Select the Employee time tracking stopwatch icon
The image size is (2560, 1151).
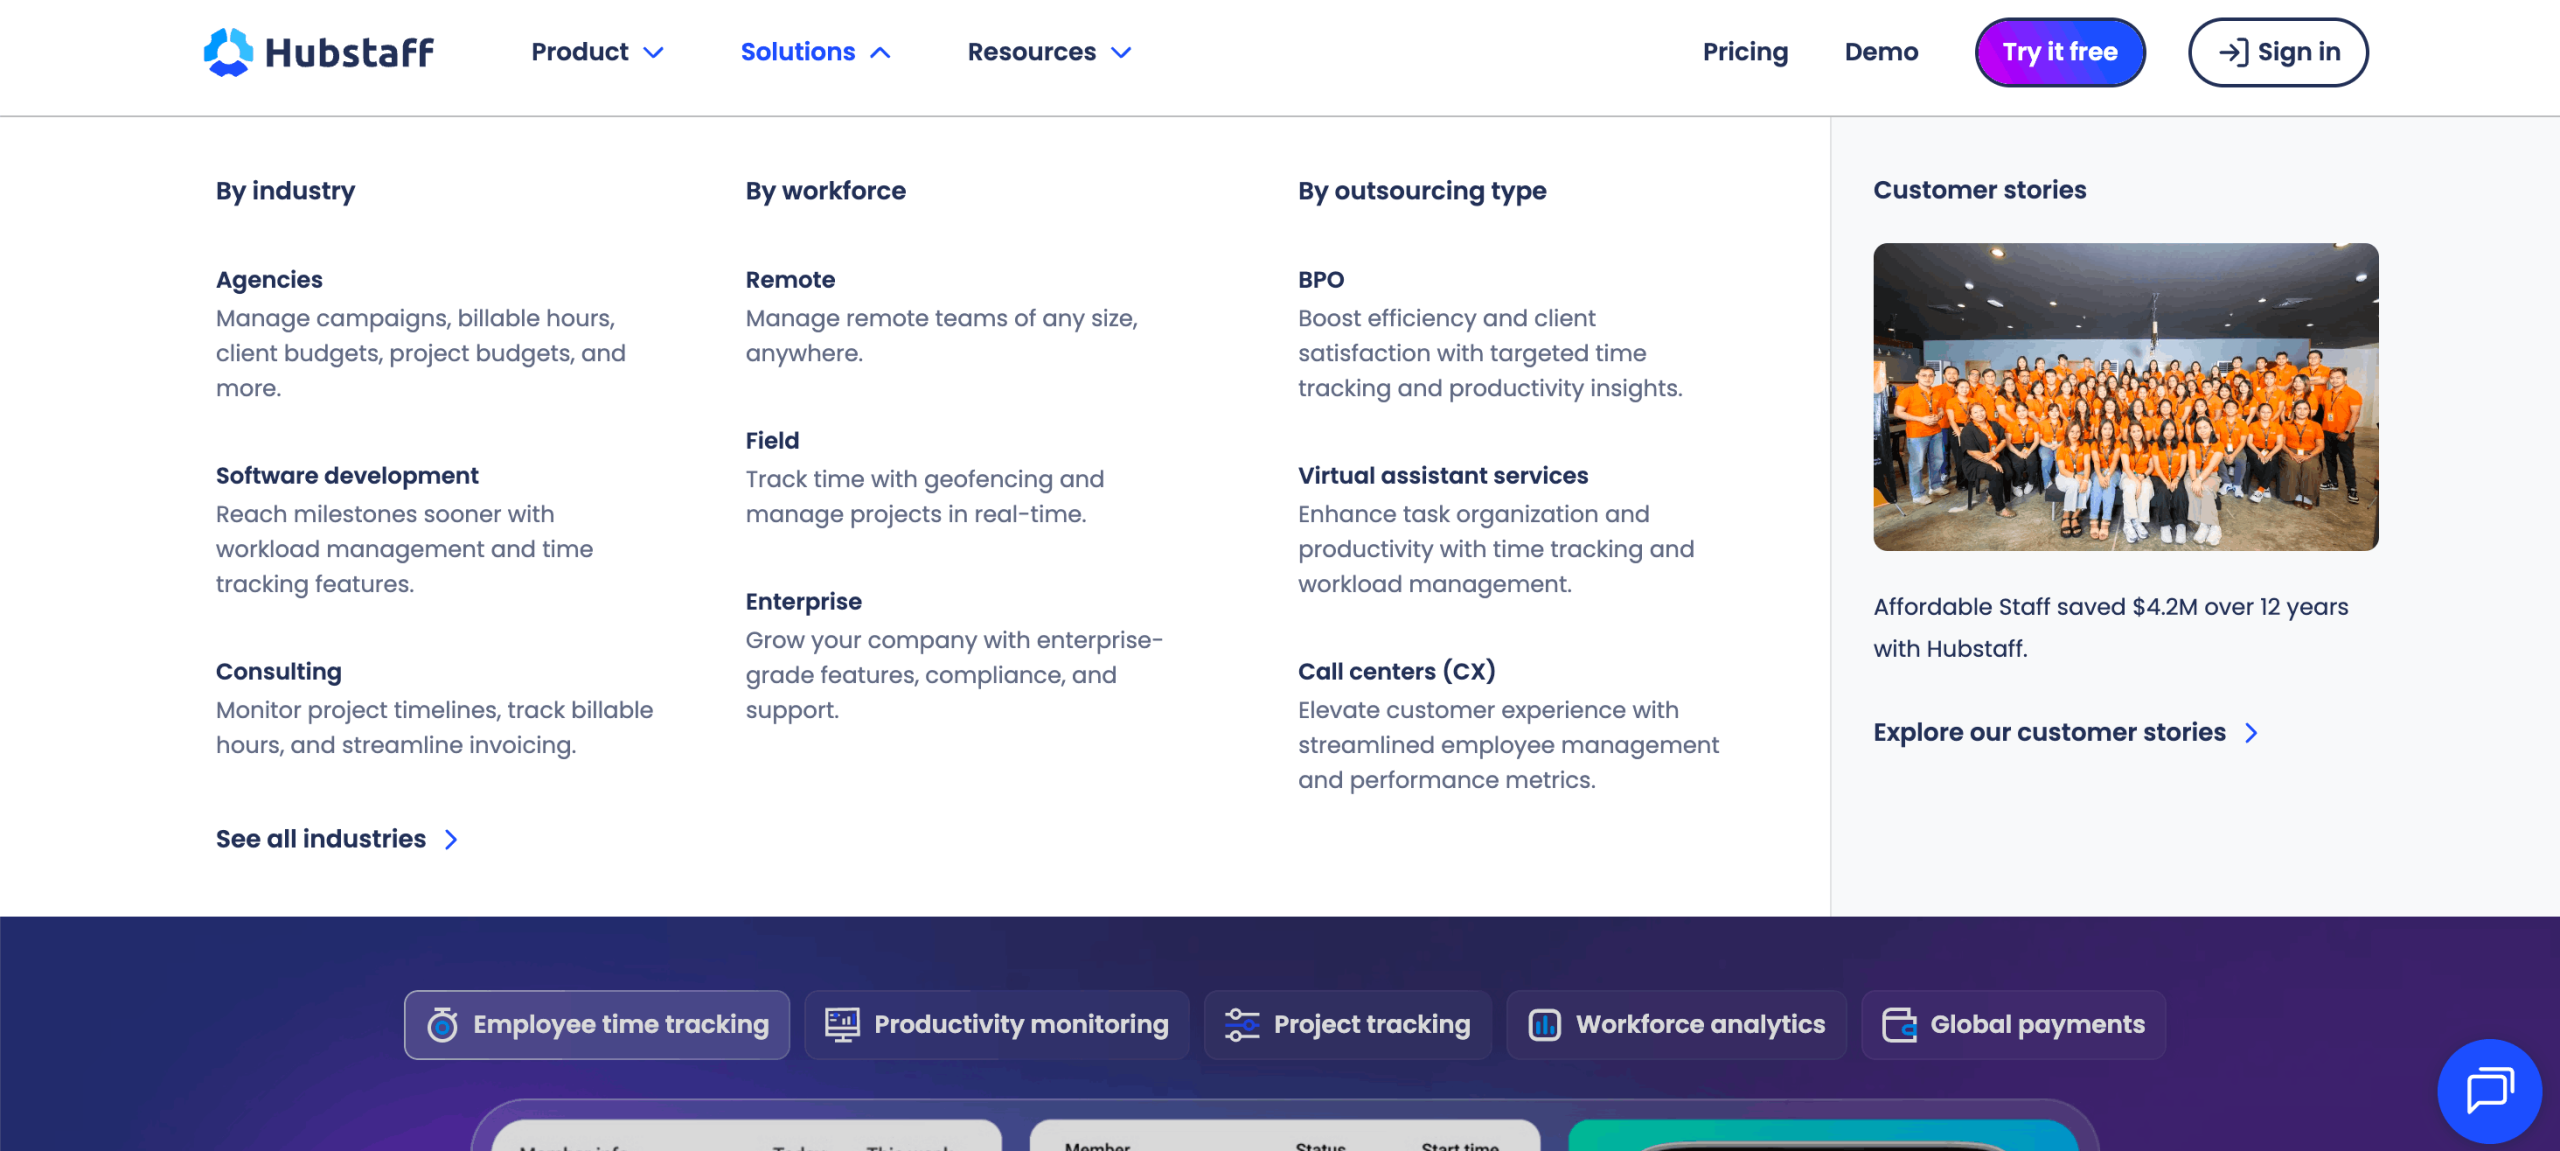pyautogui.click(x=444, y=1024)
